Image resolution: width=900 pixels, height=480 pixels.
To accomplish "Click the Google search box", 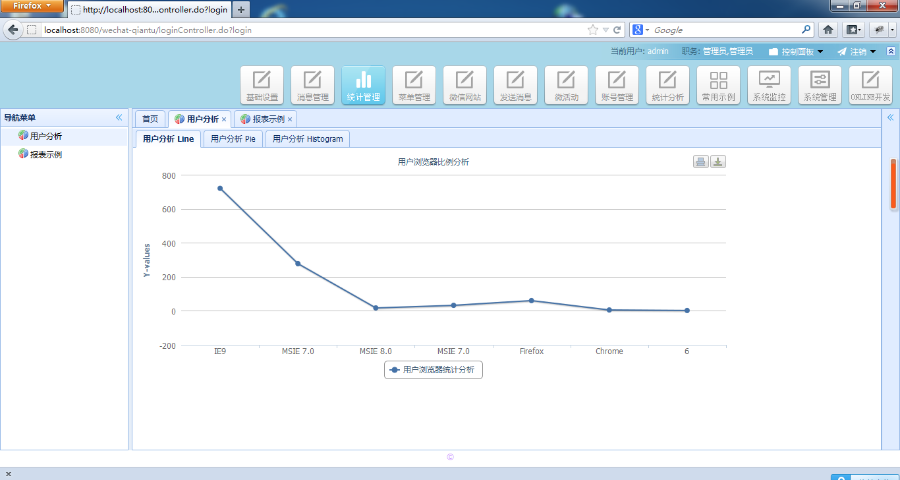I will point(726,30).
